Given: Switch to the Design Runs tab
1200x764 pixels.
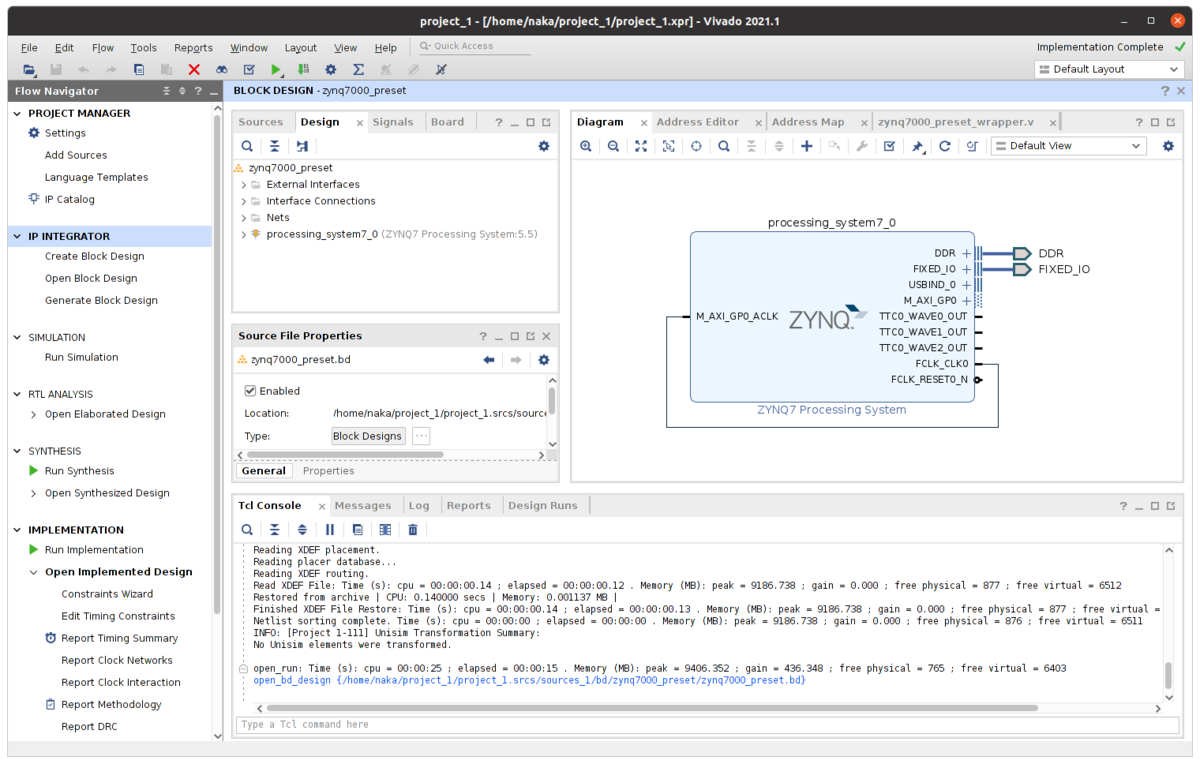Looking at the screenshot, I should (x=543, y=506).
